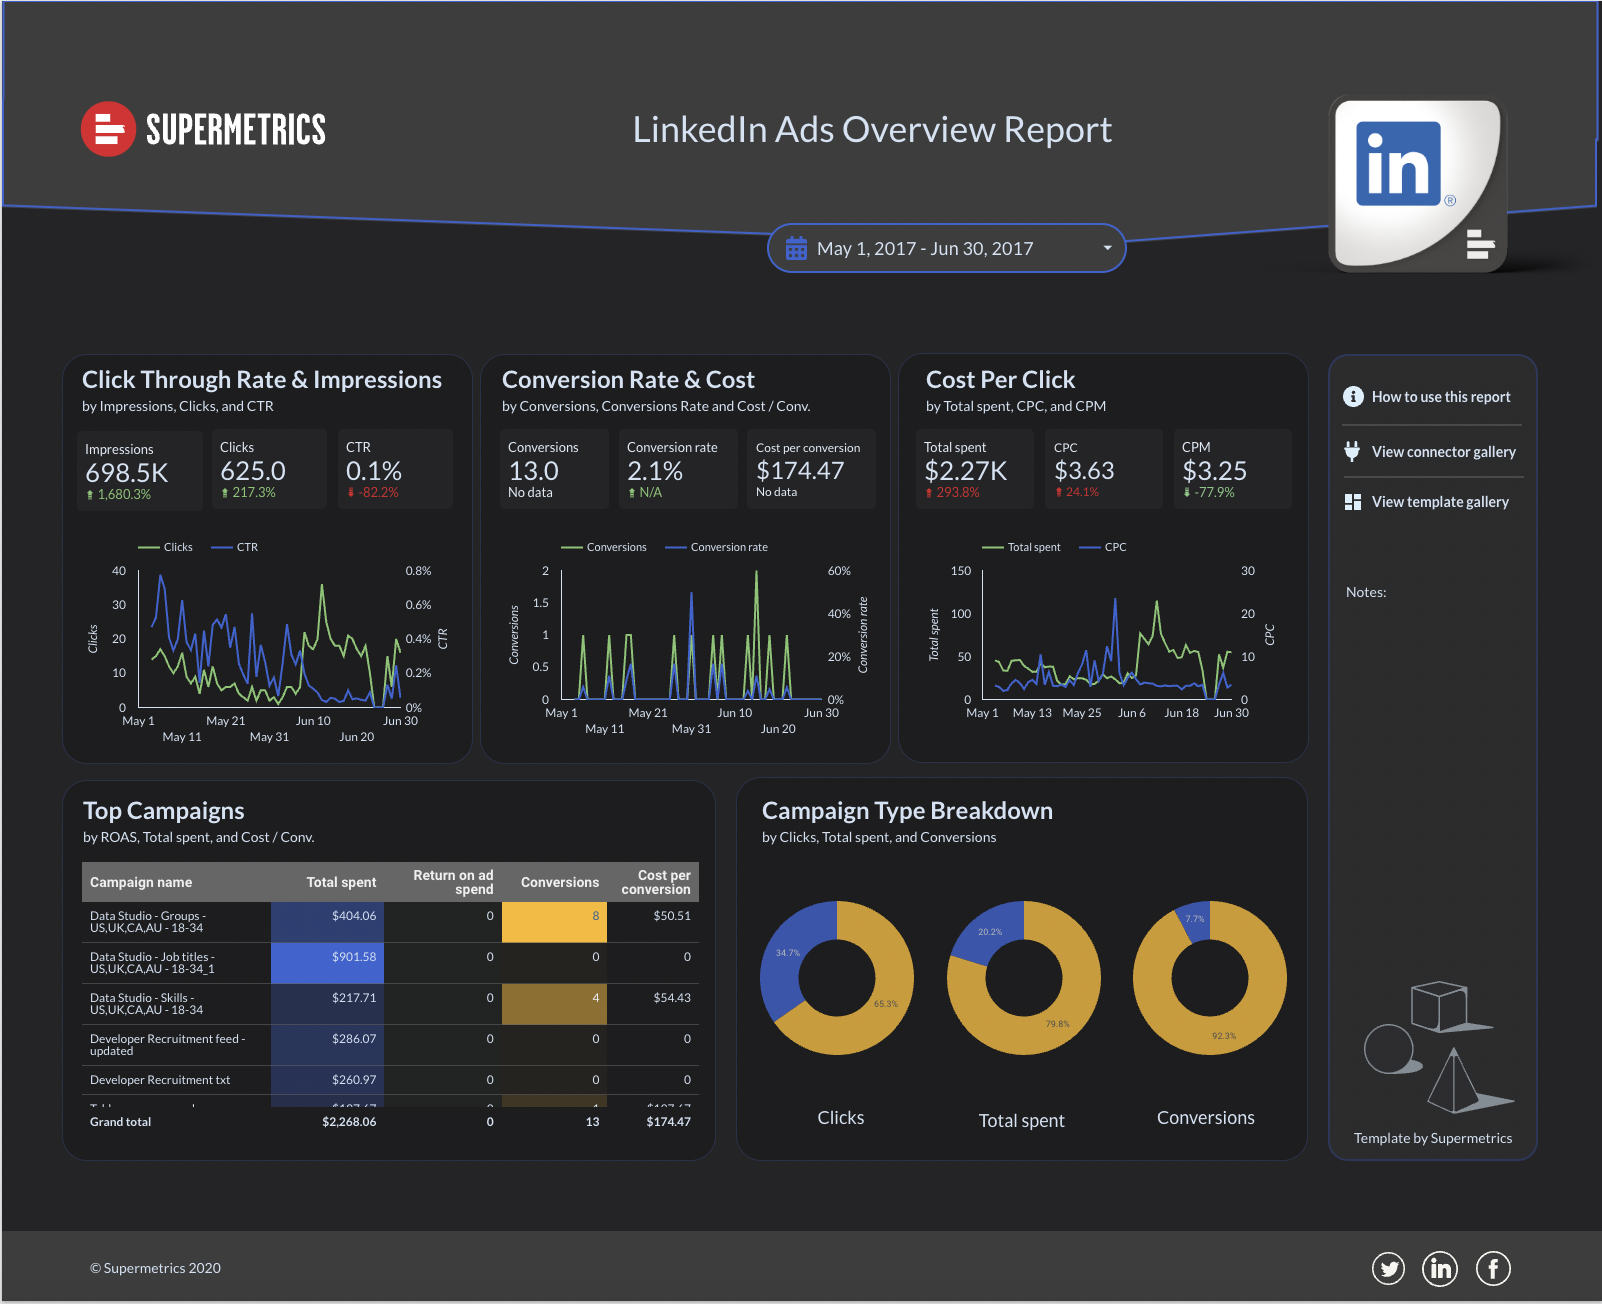Open the Facebook icon in footer
The width and height of the screenshot is (1602, 1304).
[1493, 1269]
